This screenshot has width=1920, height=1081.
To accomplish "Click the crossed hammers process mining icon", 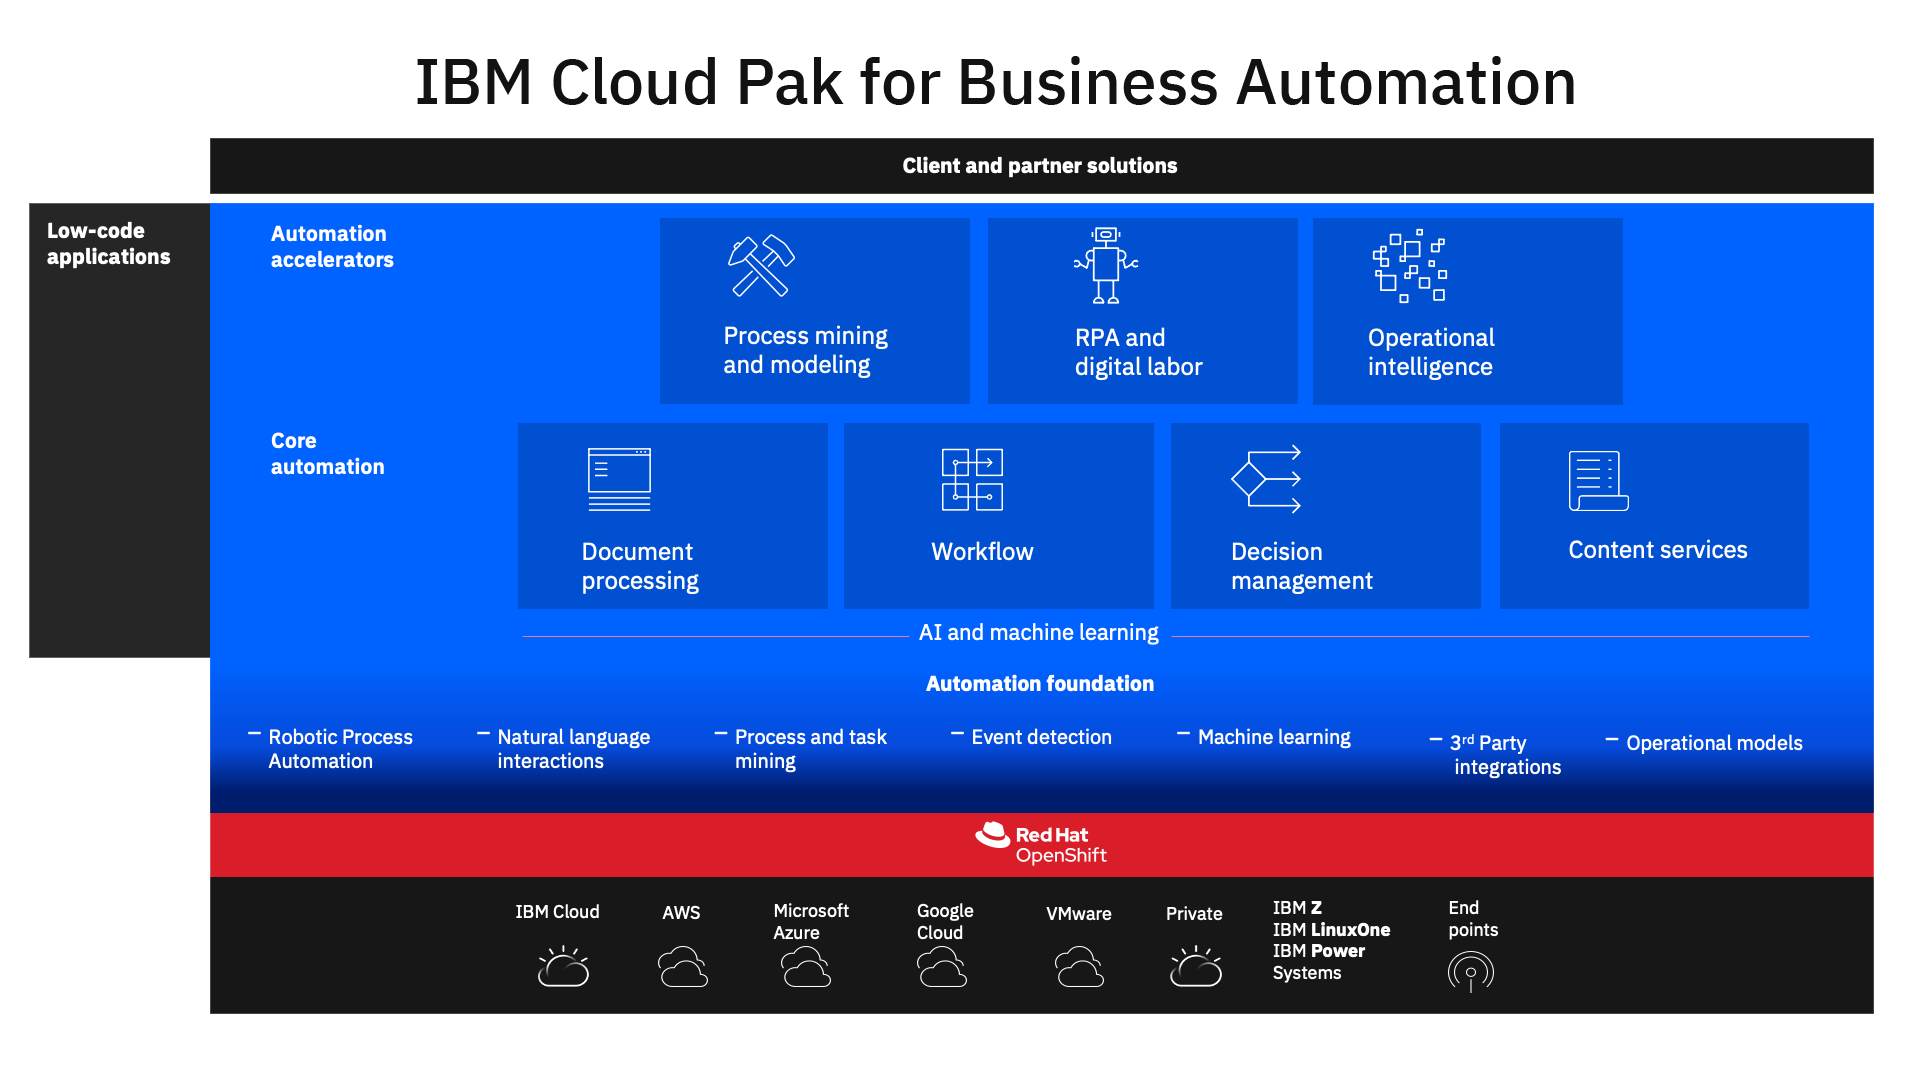I will (761, 266).
